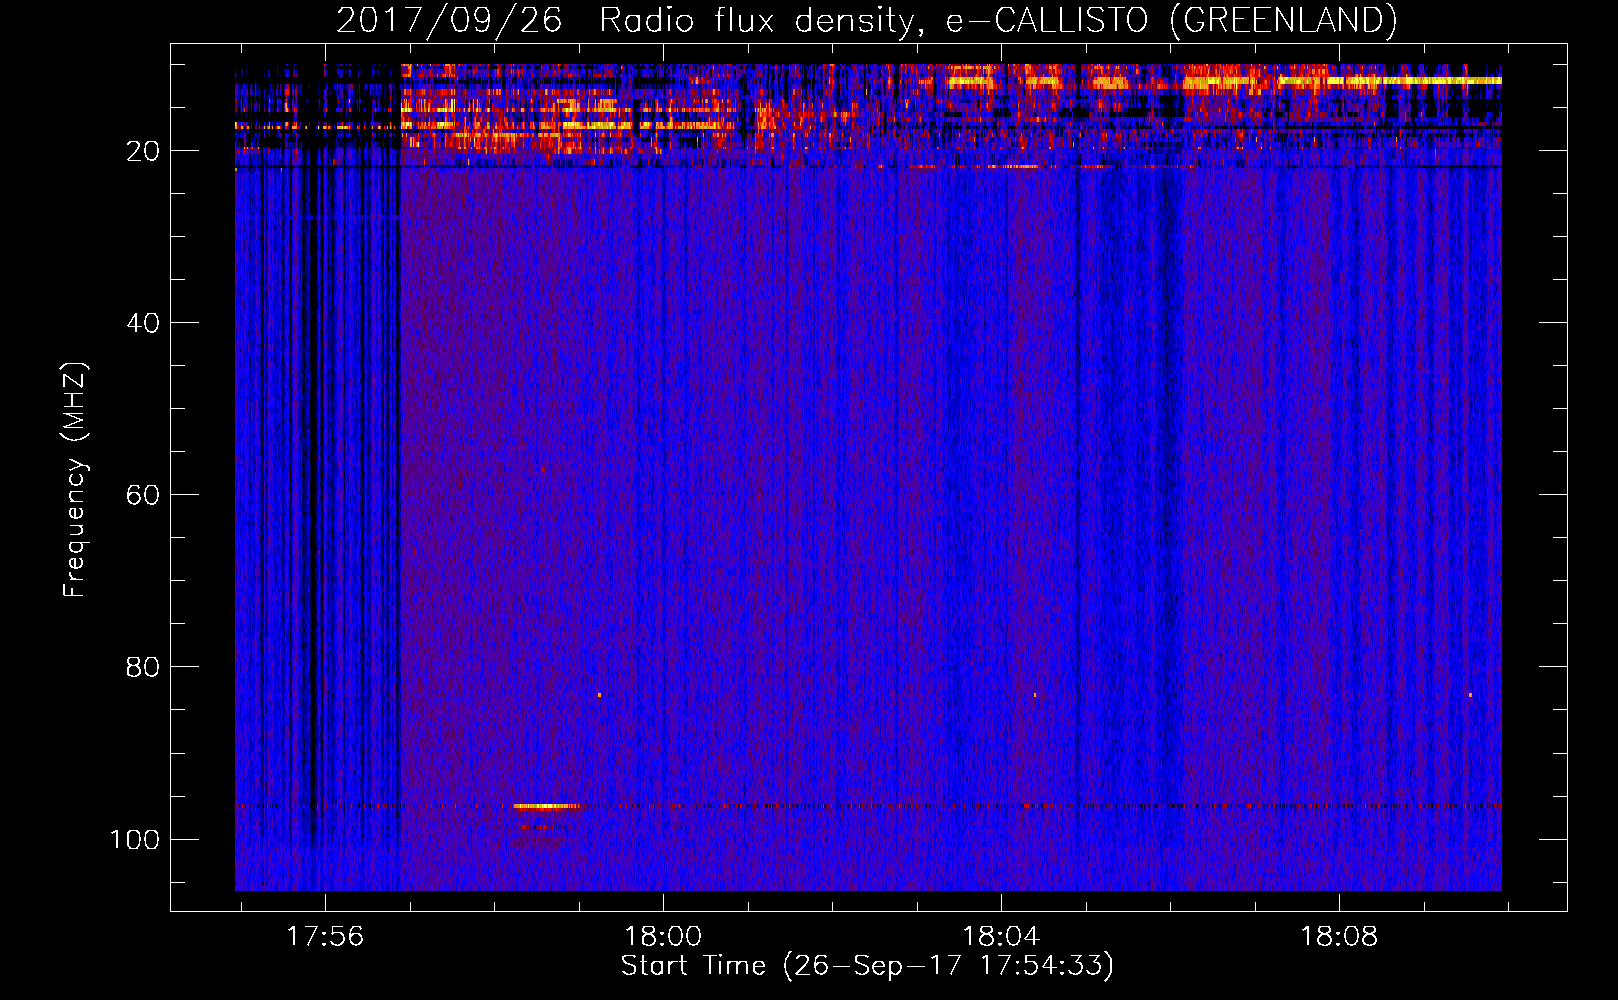The image size is (1618, 1000).
Task: Click the date "2017/09/26" in the title
Action: coord(449,20)
